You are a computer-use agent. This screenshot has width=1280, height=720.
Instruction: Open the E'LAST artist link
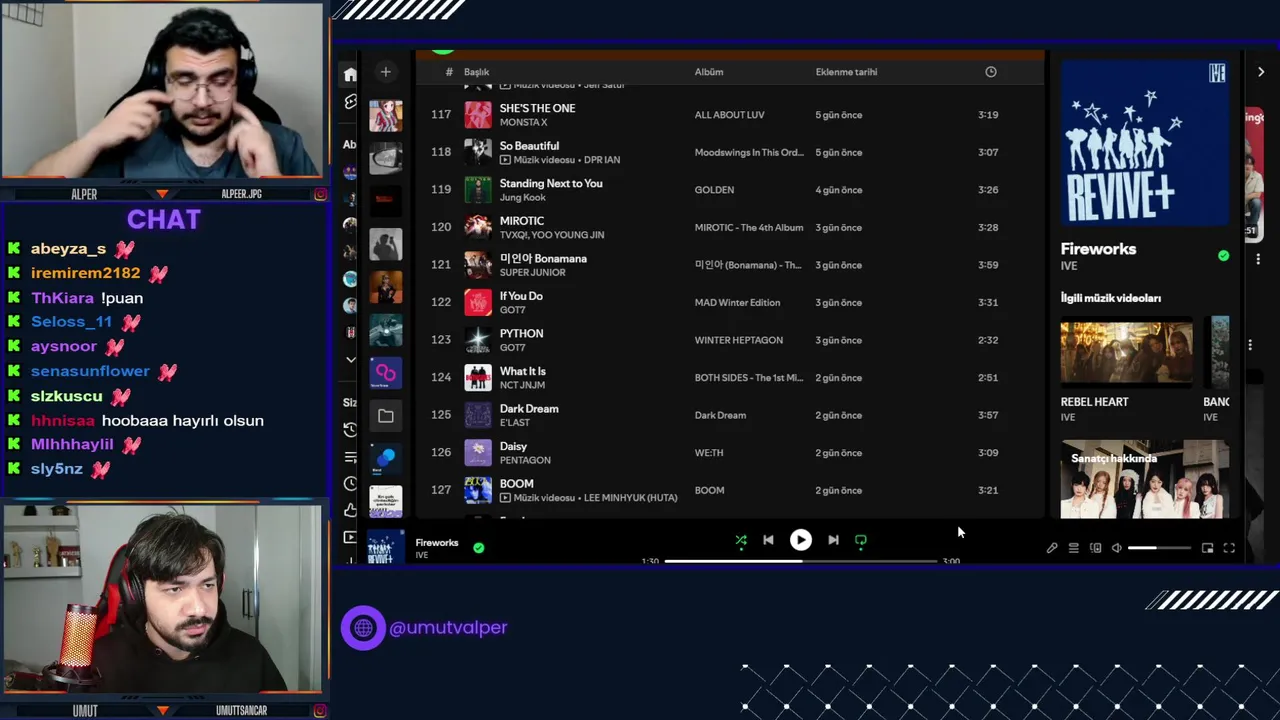pyautogui.click(x=515, y=422)
